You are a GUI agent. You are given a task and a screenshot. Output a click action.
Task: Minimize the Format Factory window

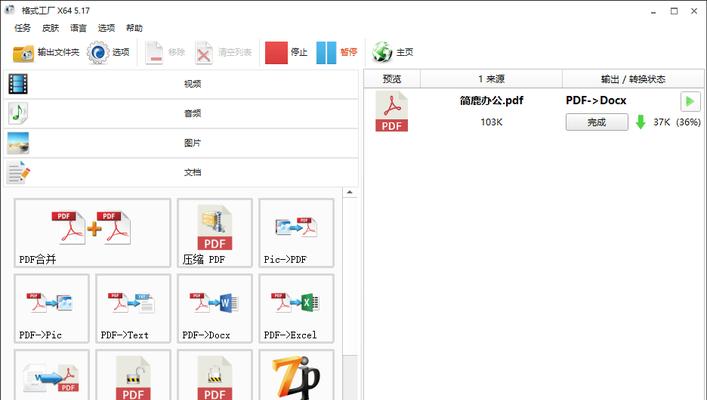tap(653, 11)
